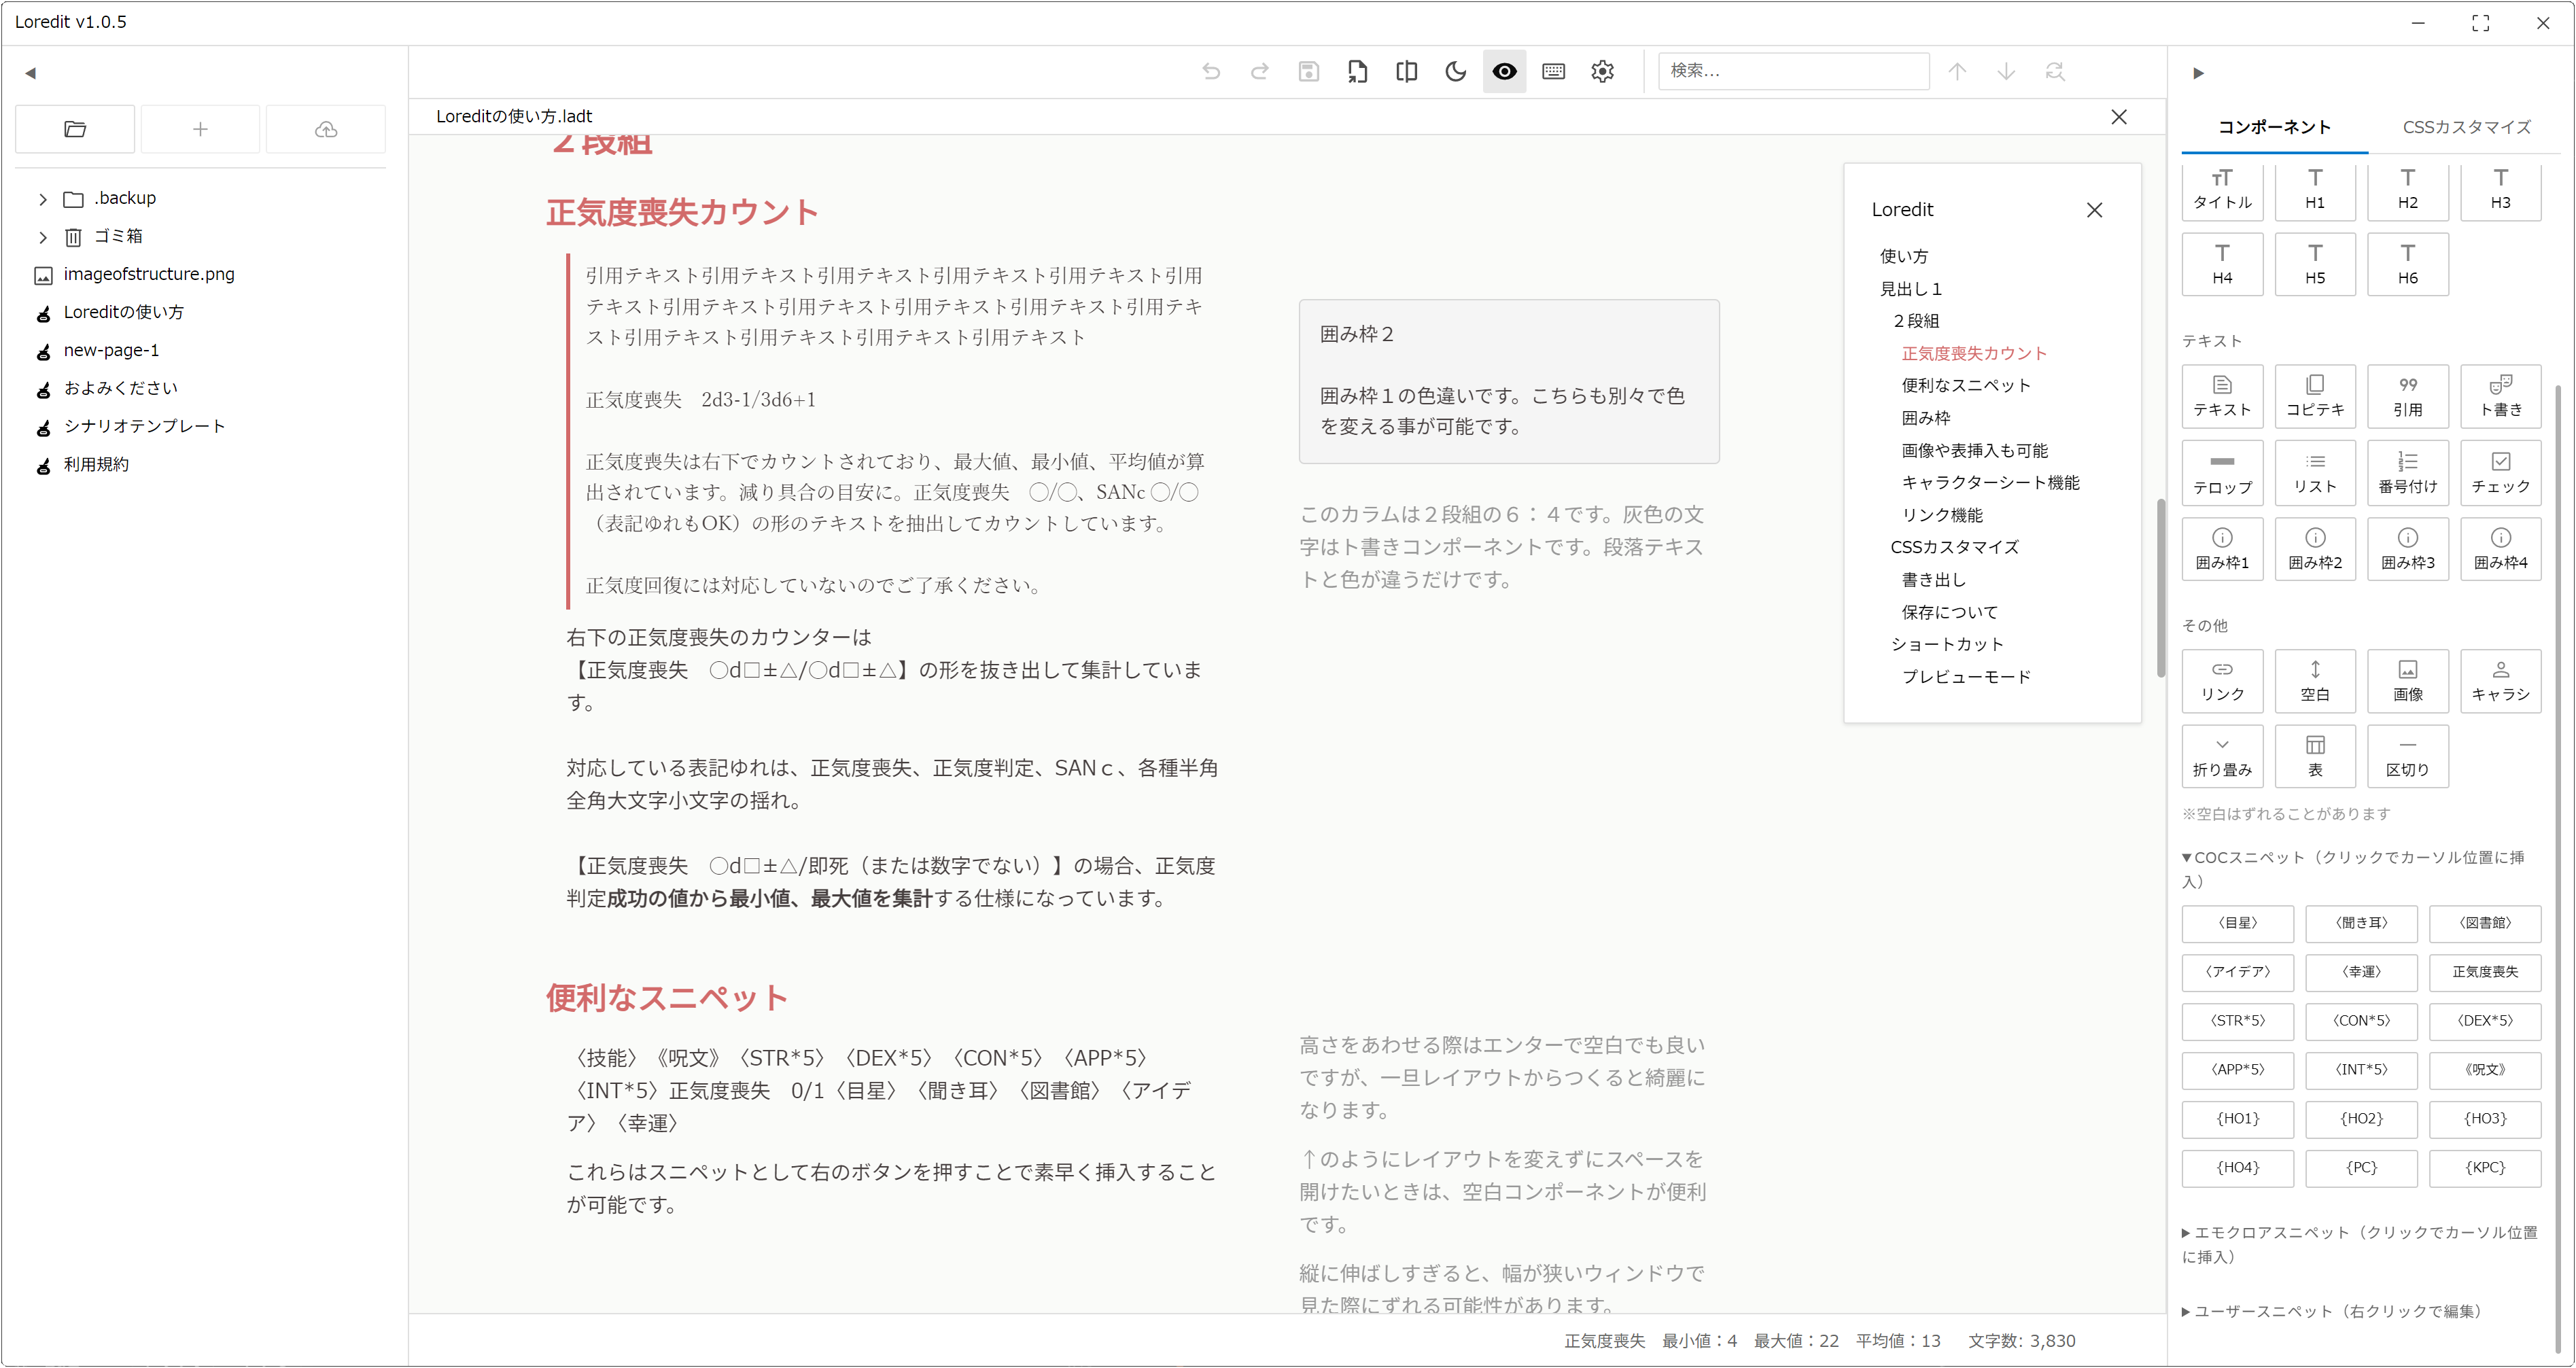This screenshot has height=1368, width=2576.
Task: Insert the 〈図書館〉 snippet
Action: [2484, 923]
